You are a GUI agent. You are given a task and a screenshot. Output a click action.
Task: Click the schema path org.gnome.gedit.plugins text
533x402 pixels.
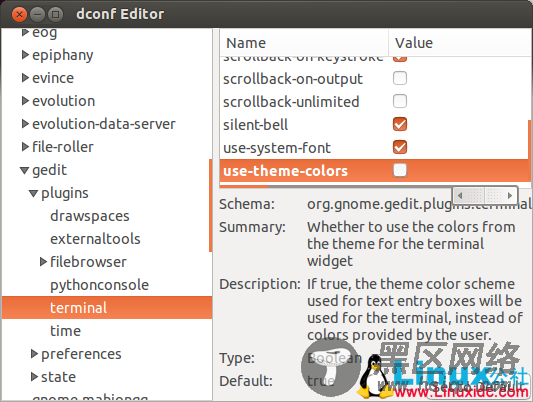tap(418, 204)
